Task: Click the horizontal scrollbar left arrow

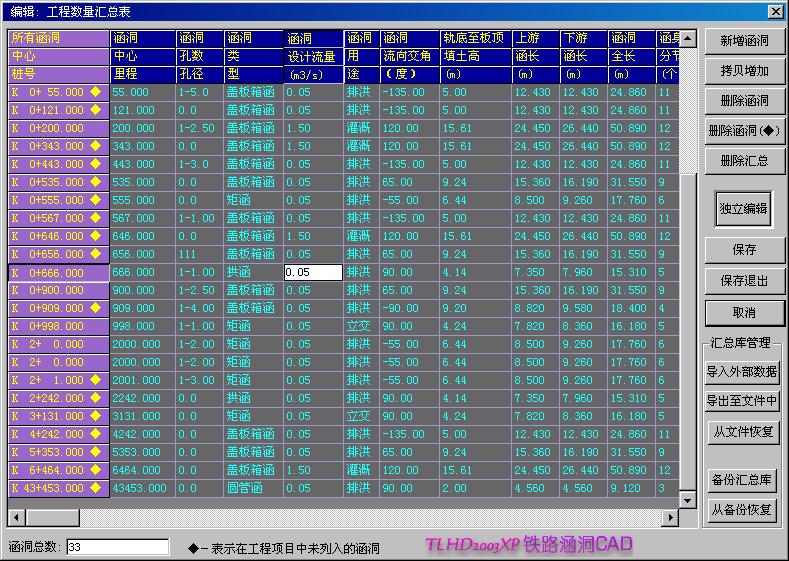Action: click(17, 517)
